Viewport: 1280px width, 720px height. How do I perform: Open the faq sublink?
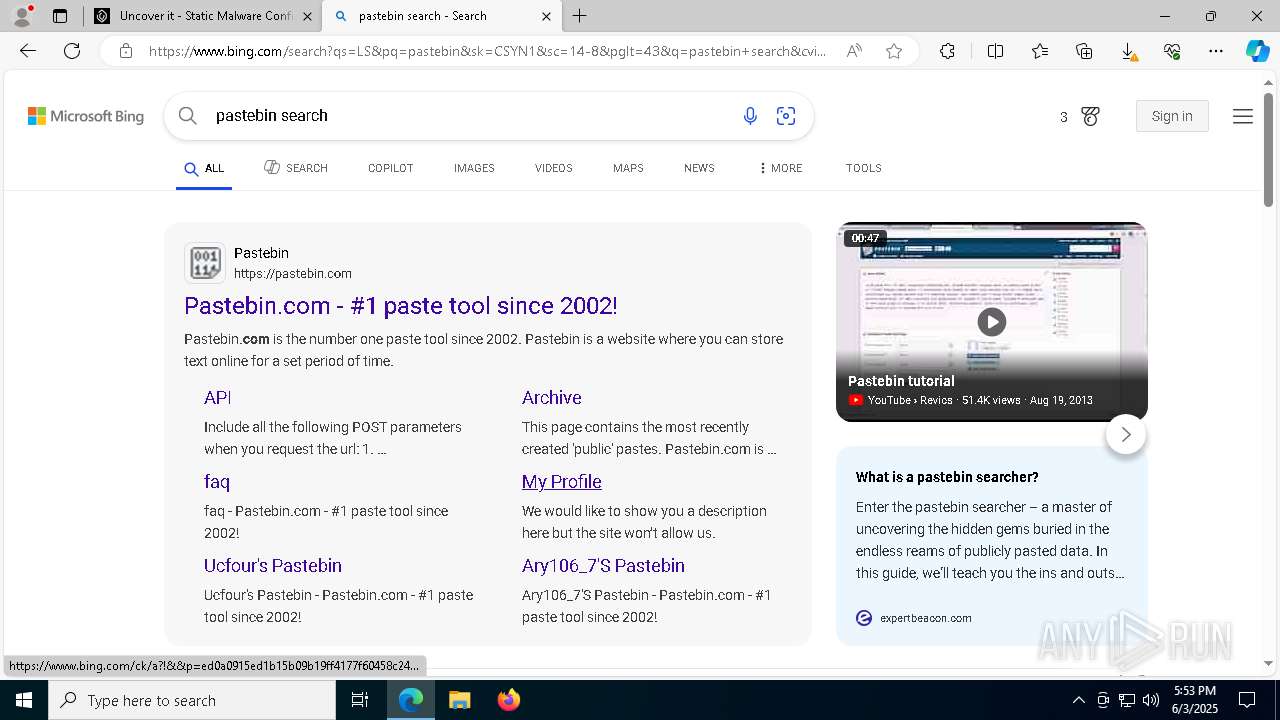(217, 482)
